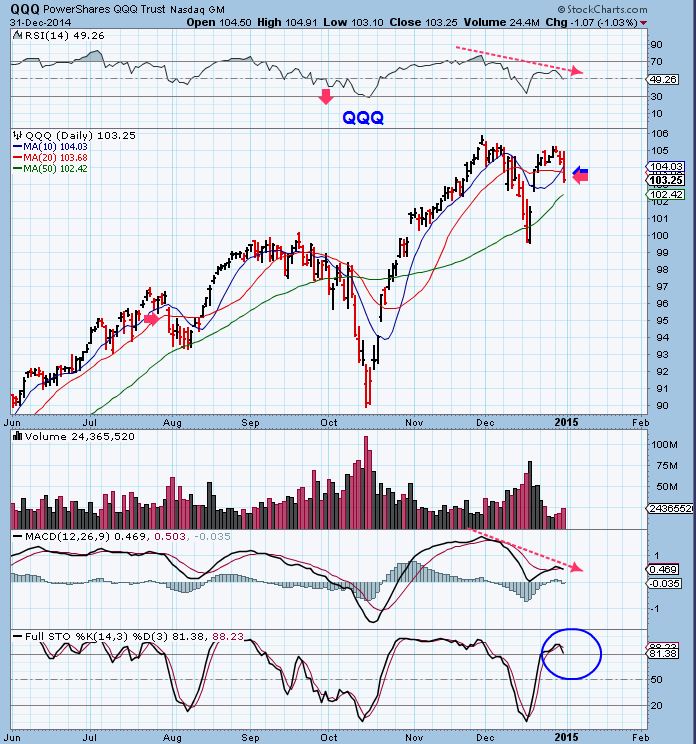Click the Low 103.10 value
The width and height of the screenshot is (696, 744).
pyautogui.click(x=353, y=22)
